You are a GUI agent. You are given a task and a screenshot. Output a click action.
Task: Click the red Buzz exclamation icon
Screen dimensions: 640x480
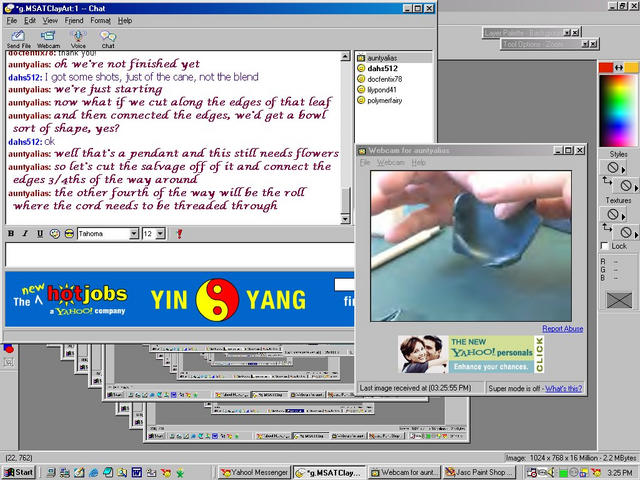coord(179,233)
